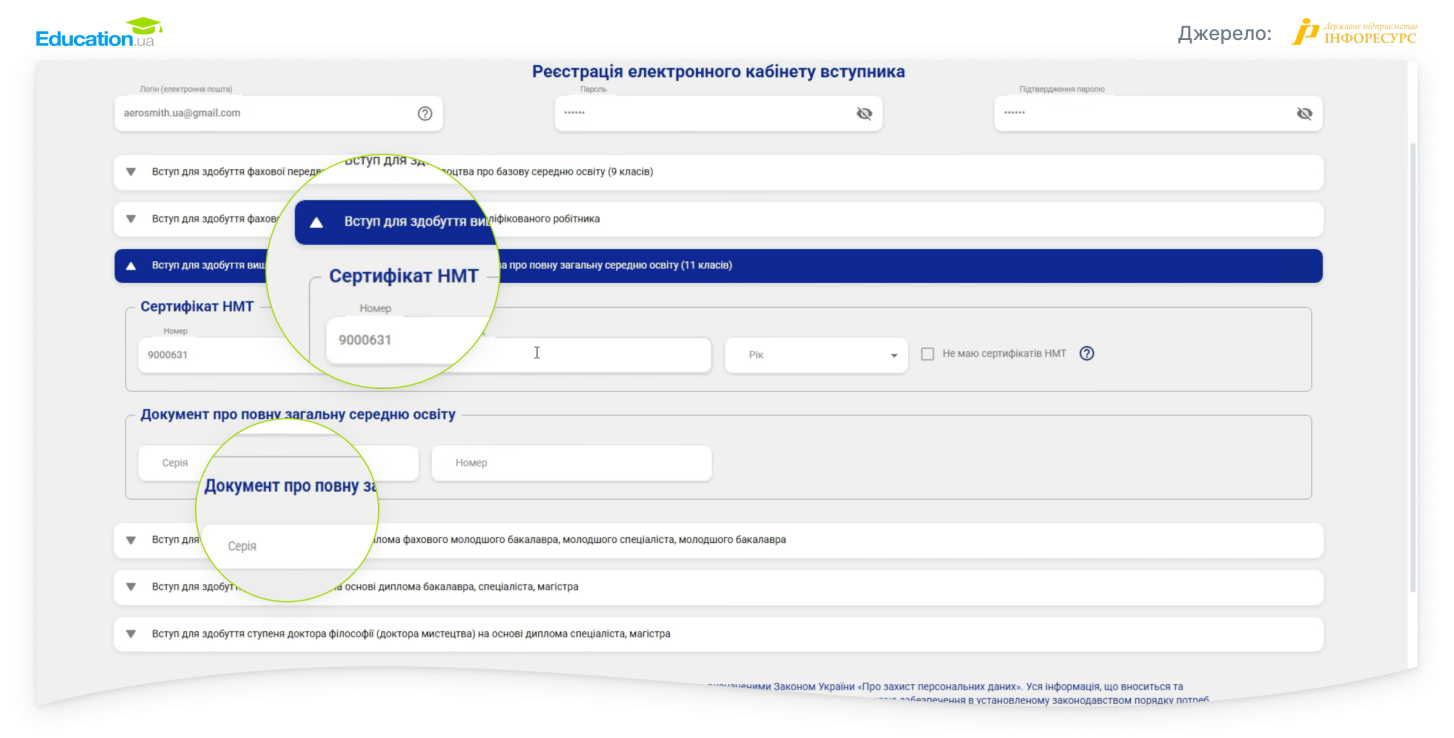Expand the молодшого бакалавра diploma section

(x=718, y=540)
